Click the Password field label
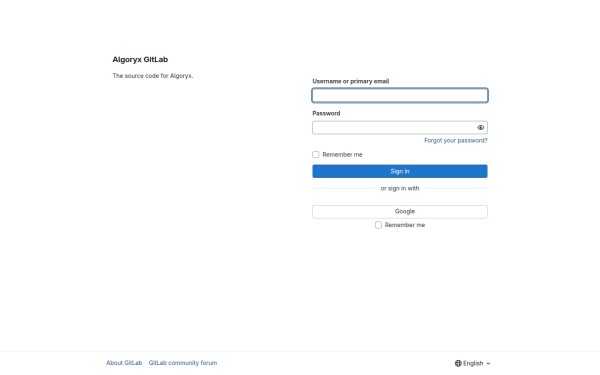The width and height of the screenshot is (600, 375). tap(326, 113)
